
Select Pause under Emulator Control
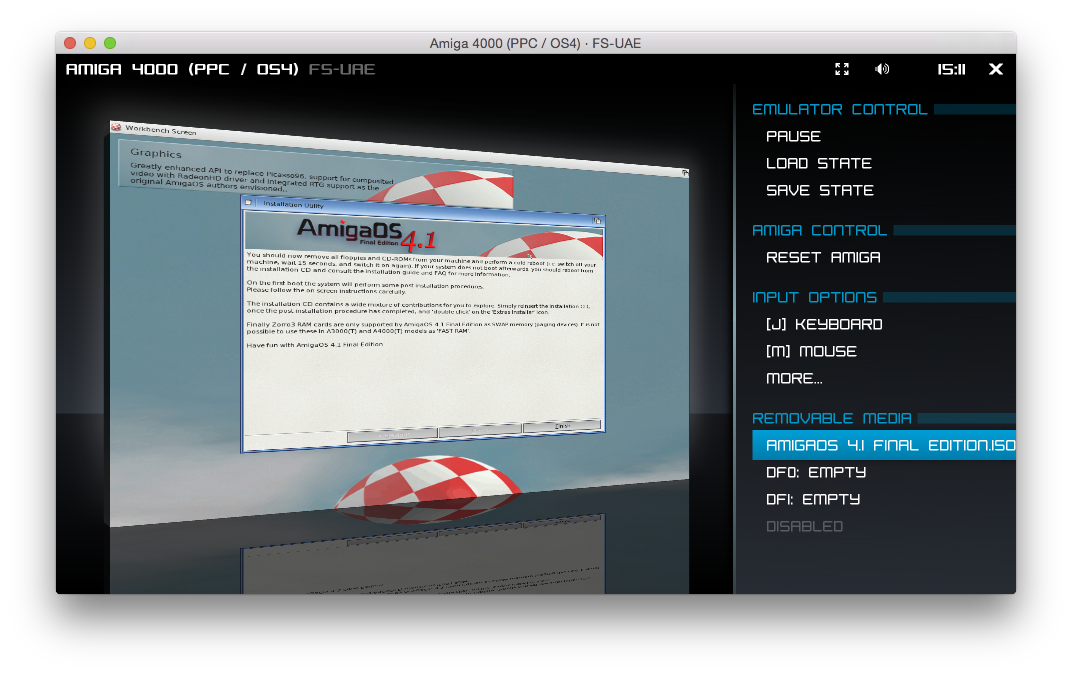point(793,136)
